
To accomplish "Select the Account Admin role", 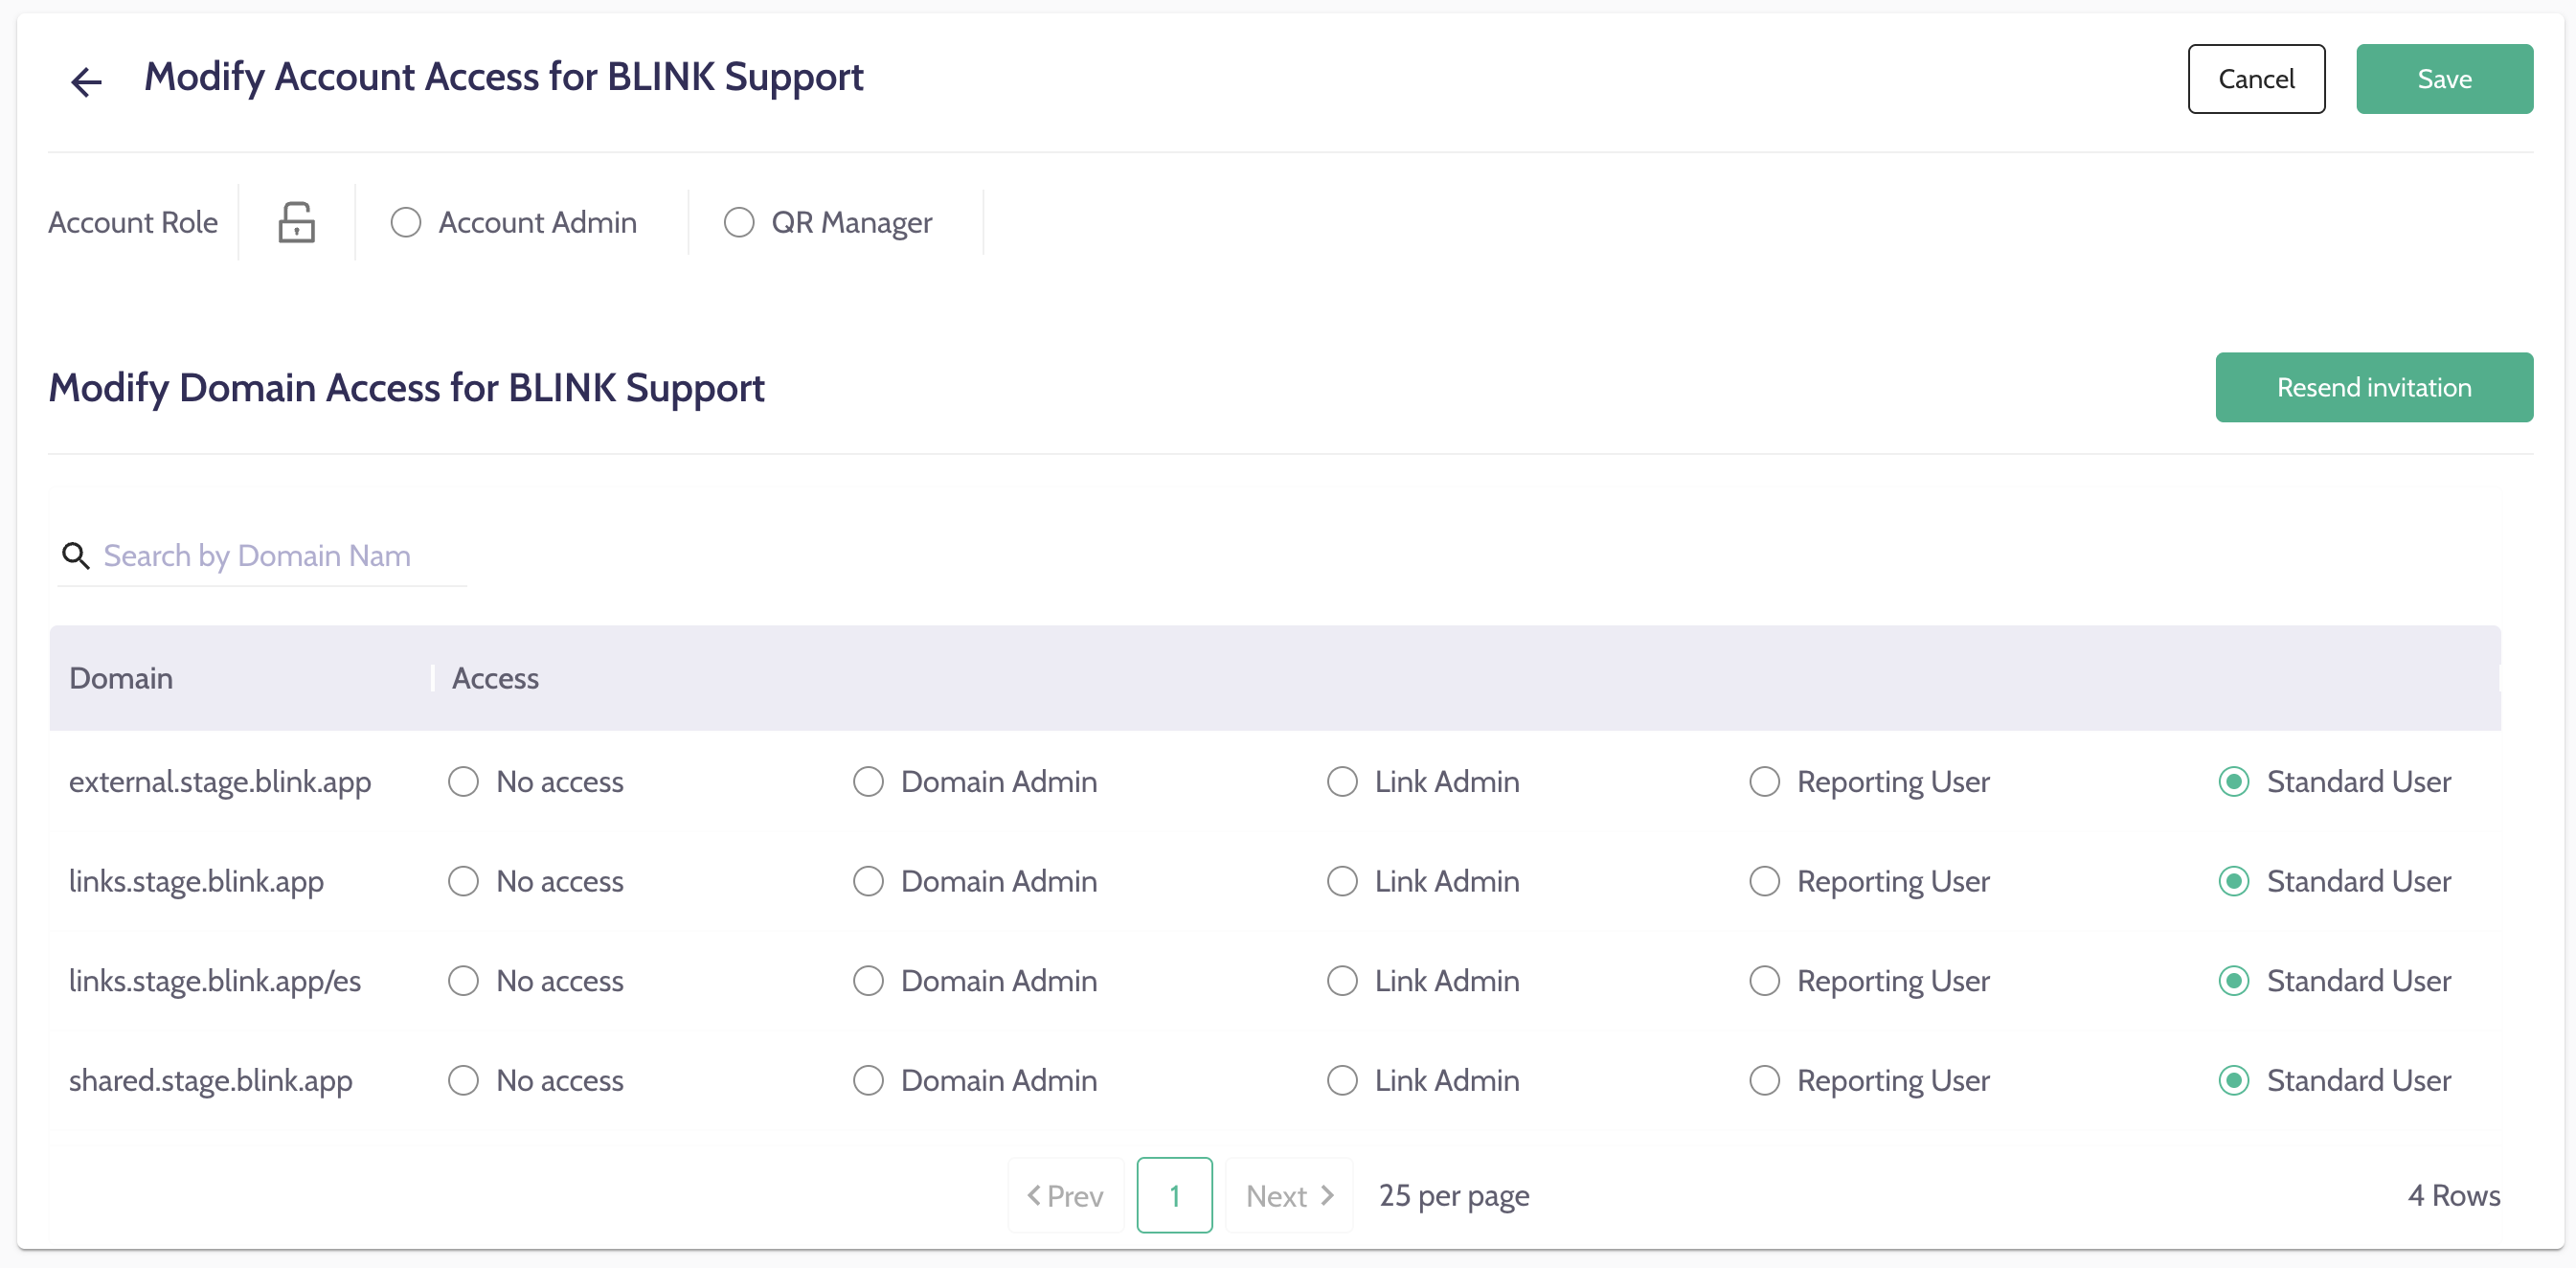I will 406,222.
